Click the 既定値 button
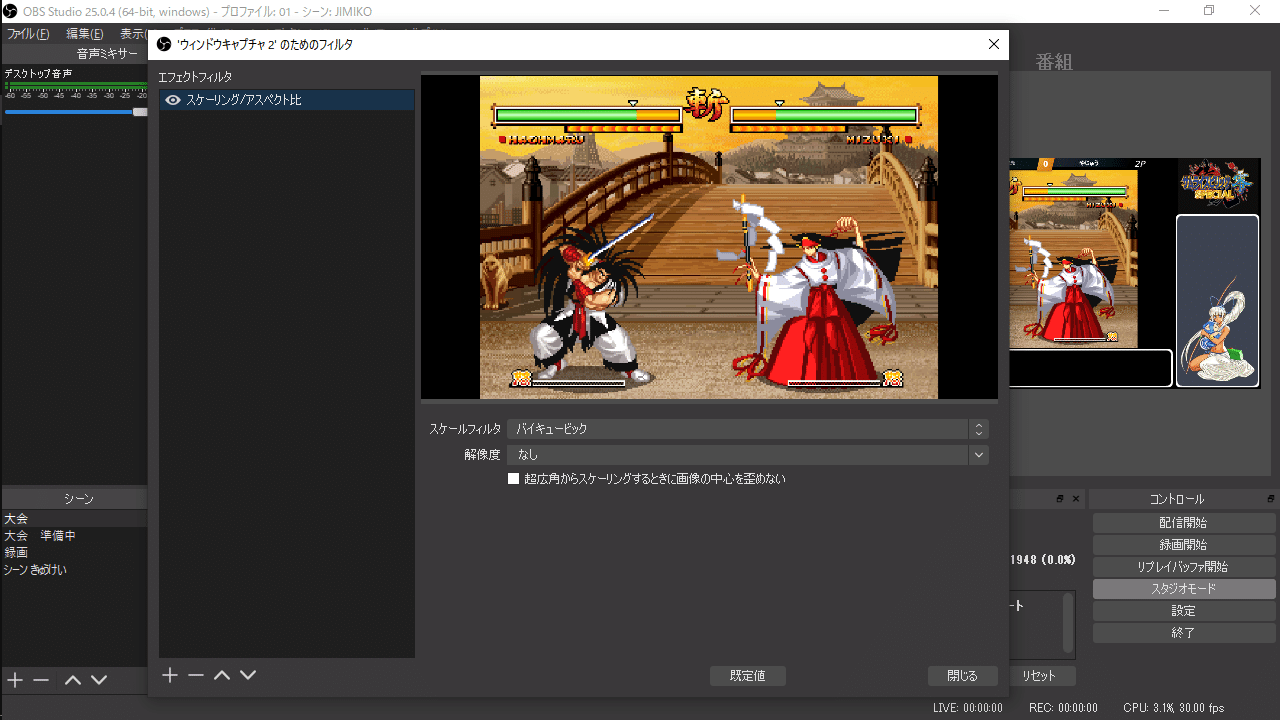This screenshot has height=720, width=1280. click(x=748, y=676)
